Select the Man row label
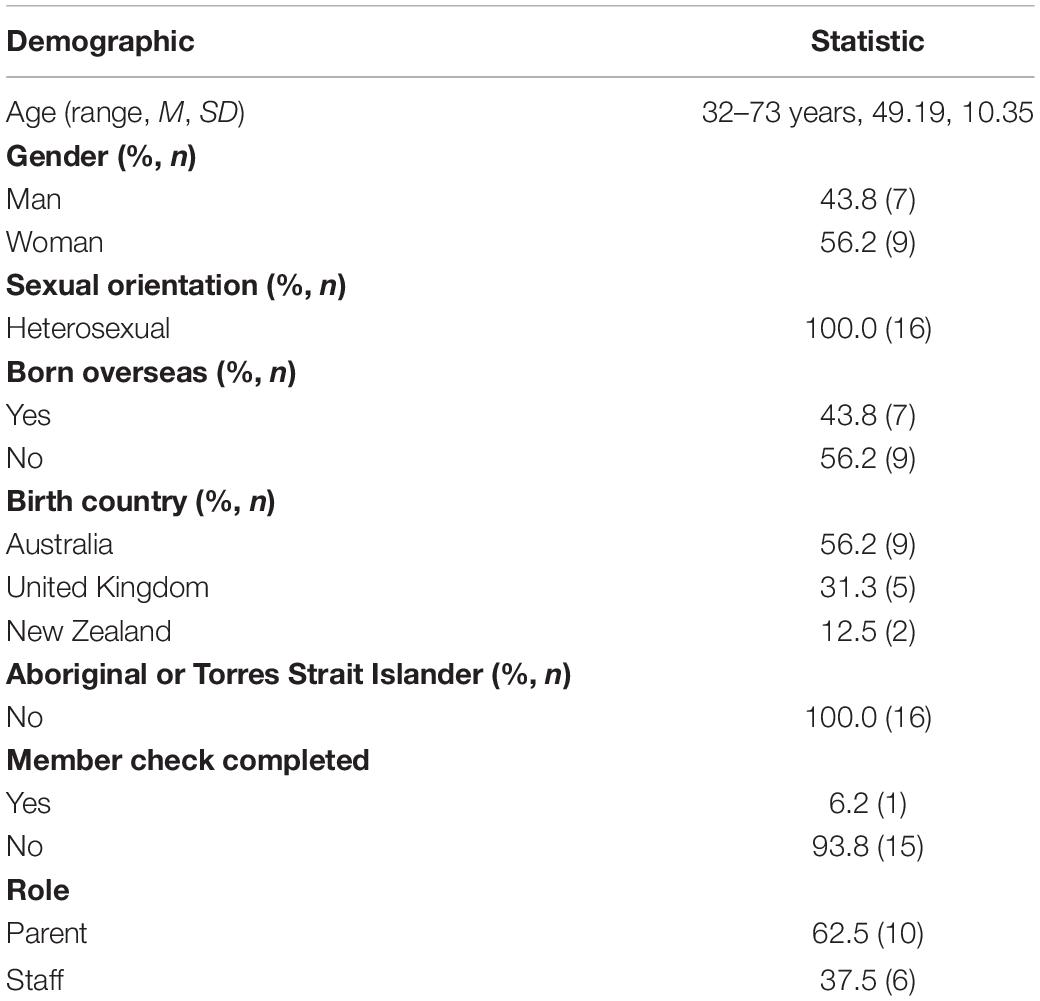This screenshot has height=1001, width=1040. coord(34,199)
